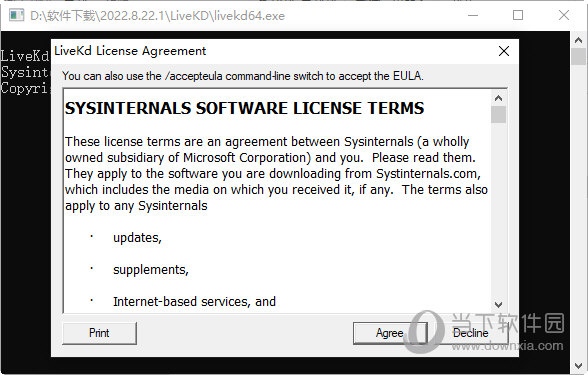Close the livekd64.exe console window

pos(564,15)
